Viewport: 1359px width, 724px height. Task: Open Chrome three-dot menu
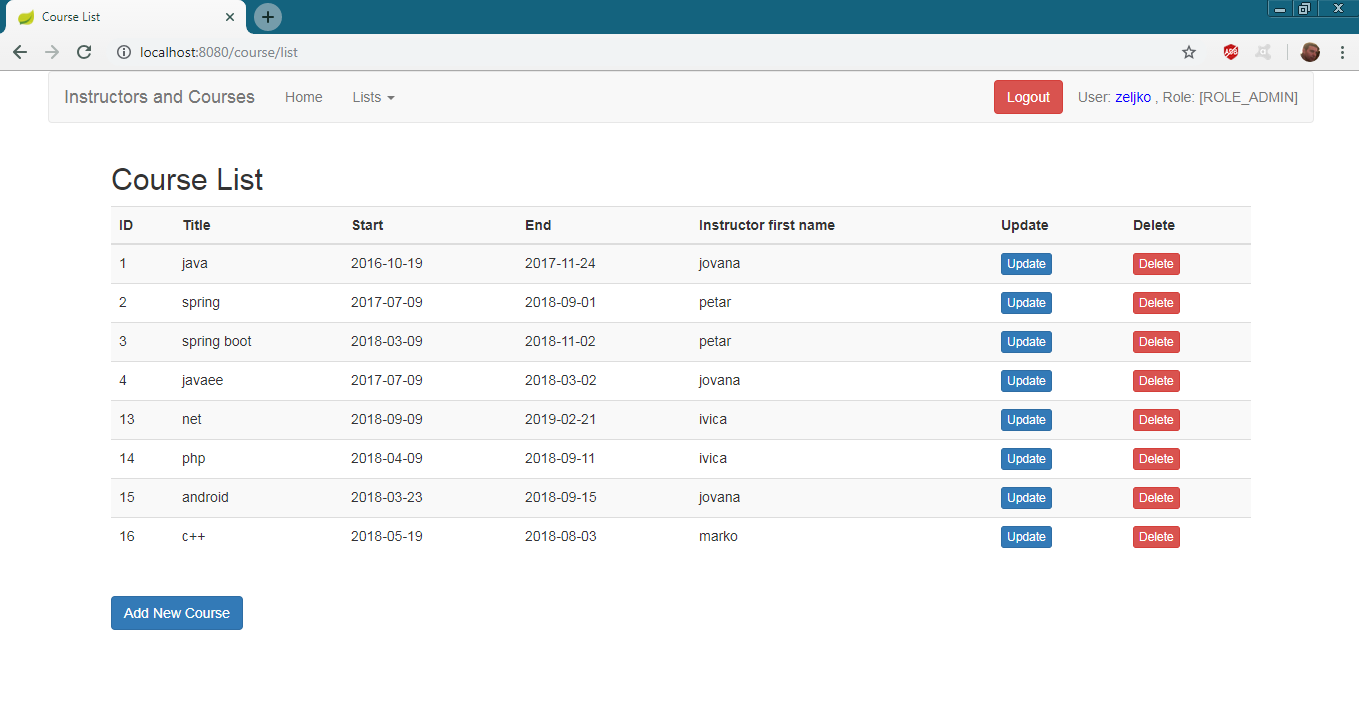[x=1342, y=52]
